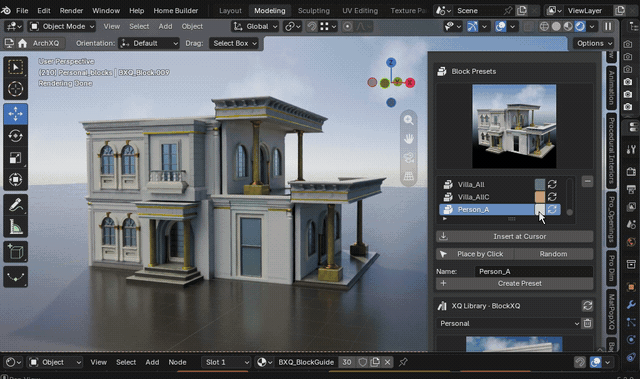
Task: Open the viewport Add menu
Action: [x=165, y=27]
